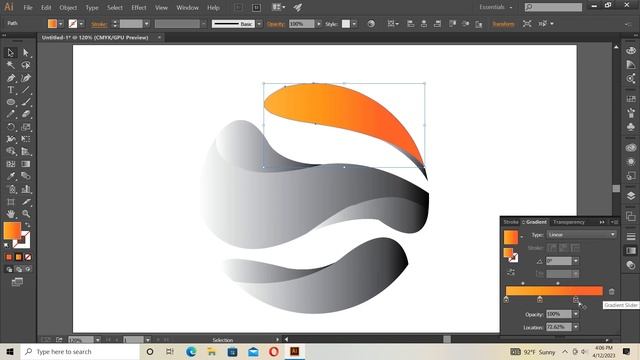
Task: Open the Object menu
Action: point(68,7)
